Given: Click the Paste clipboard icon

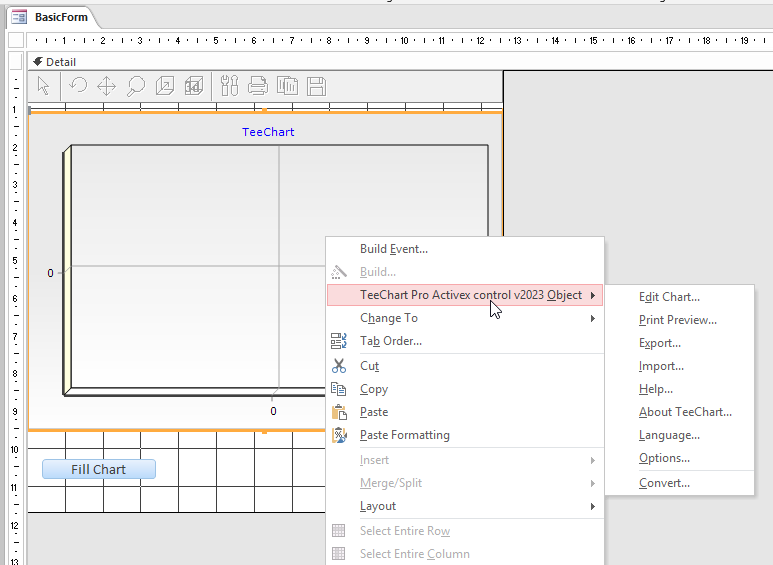Looking at the screenshot, I should pyautogui.click(x=339, y=412).
